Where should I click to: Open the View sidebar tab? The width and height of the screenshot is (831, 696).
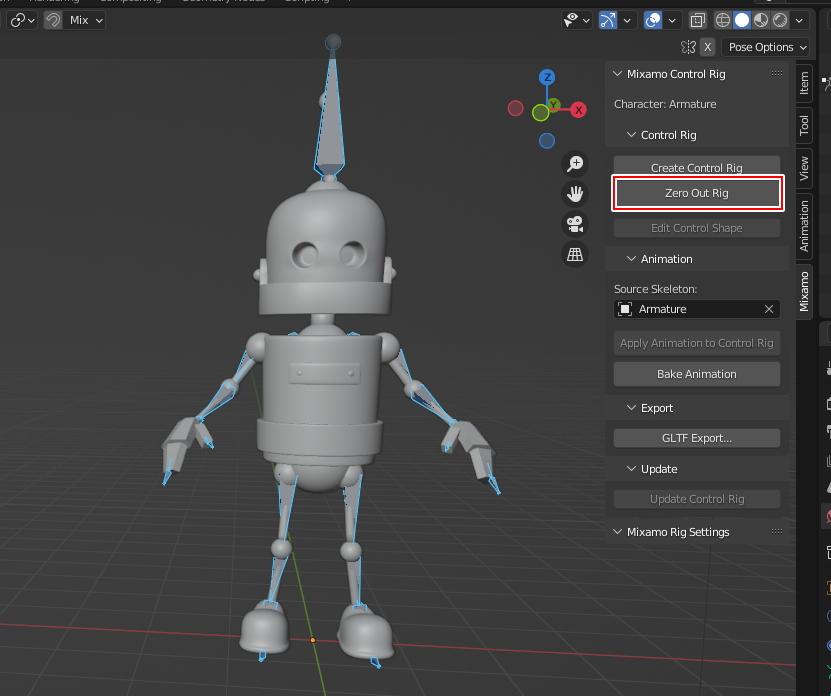(x=804, y=167)
